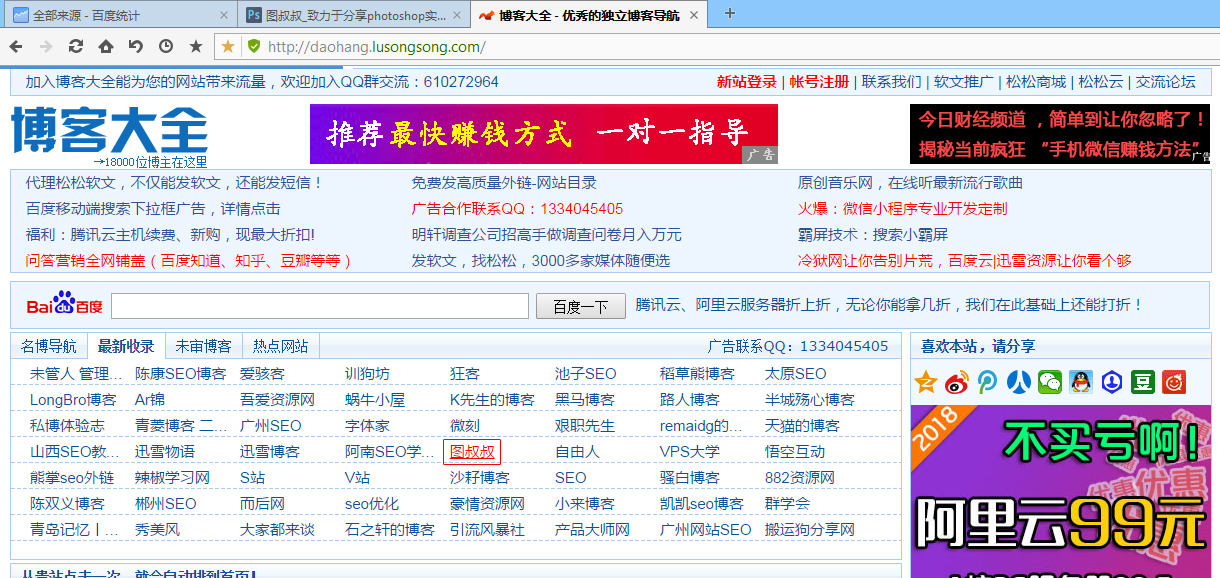
Task: Share to Renren icon
Action: point(1018,381)
